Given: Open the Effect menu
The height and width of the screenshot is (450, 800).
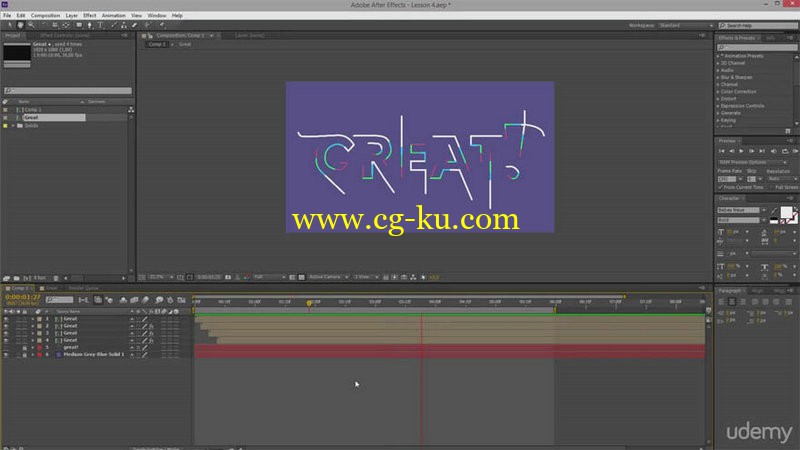Looking at the screenshot, I should coord(90,15).
